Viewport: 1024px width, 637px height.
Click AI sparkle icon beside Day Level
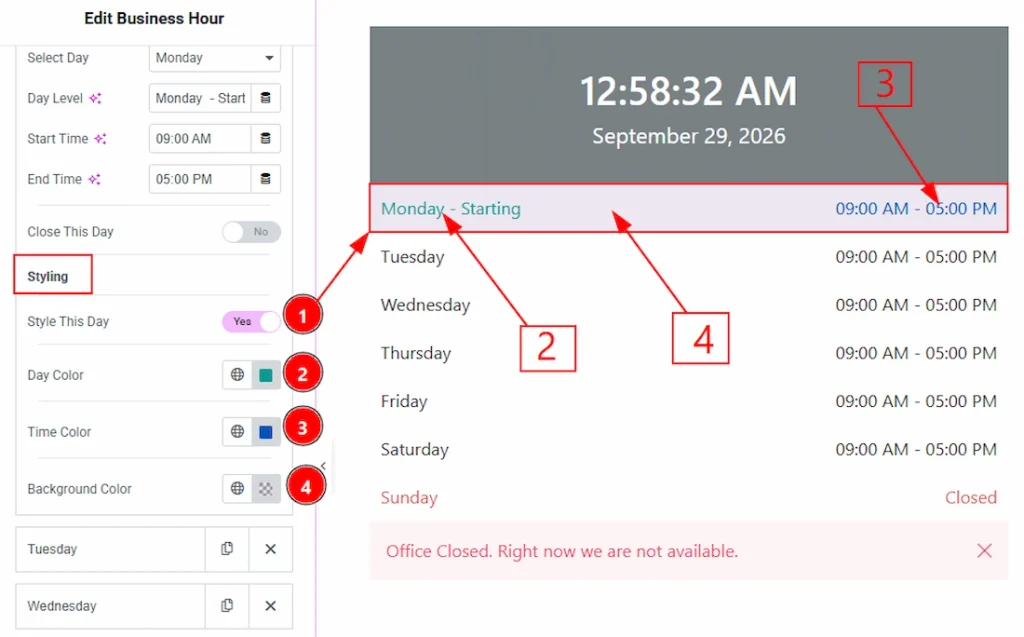[95, 98]
